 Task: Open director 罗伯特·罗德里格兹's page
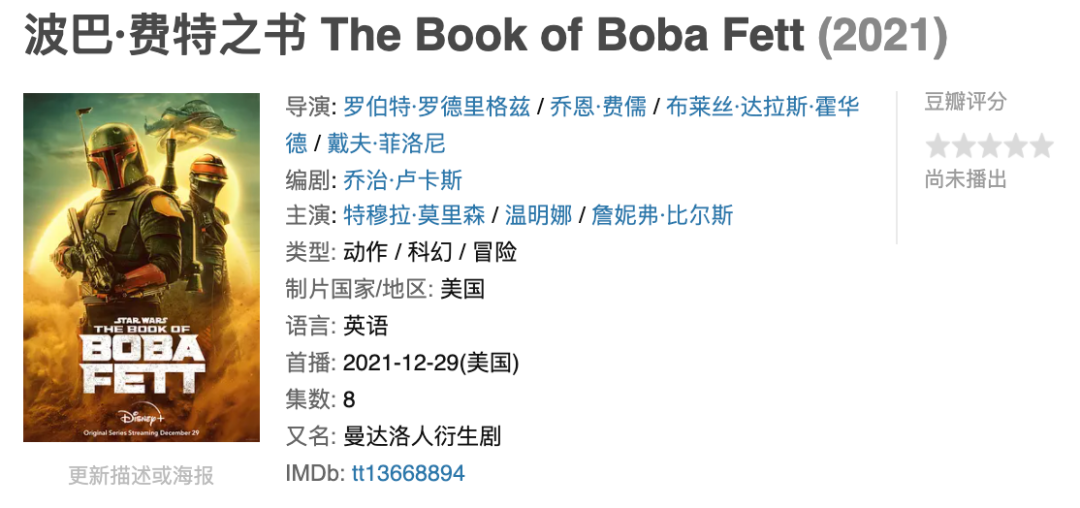(x=436, y=107)
